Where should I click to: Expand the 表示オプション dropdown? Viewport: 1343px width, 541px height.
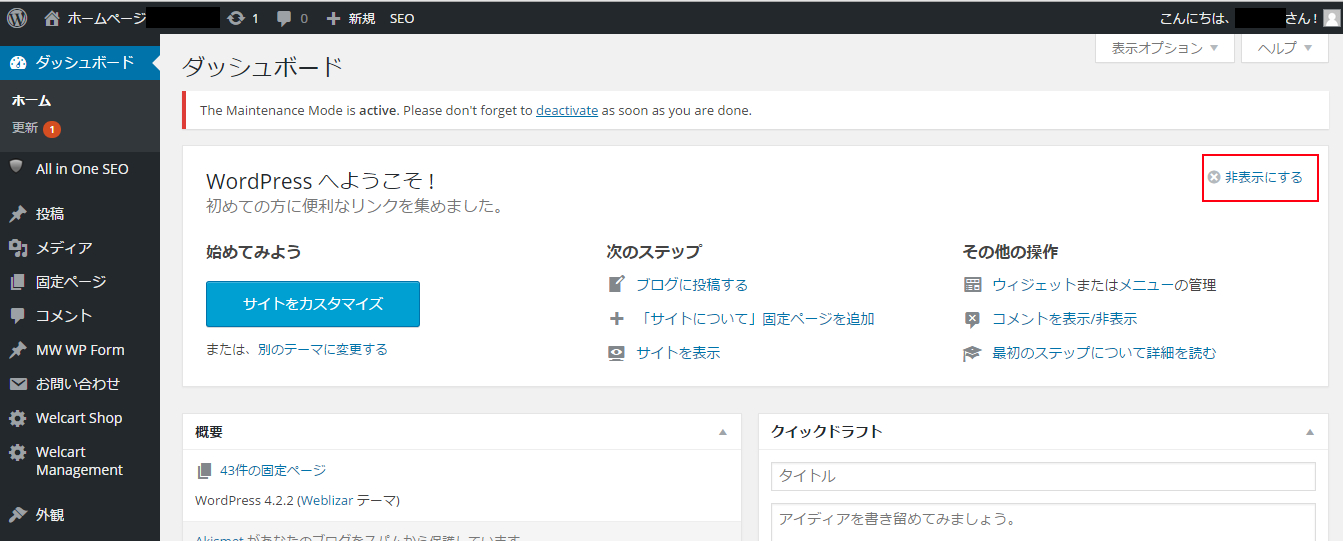[x=1165, y=48]
